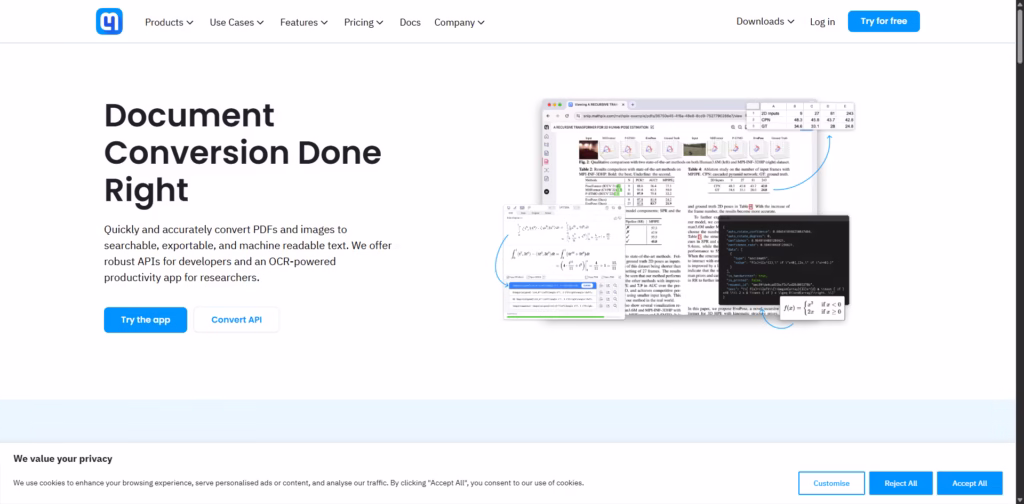The image size is (1024, 504).
Task: Open the Use Cases dropdown
Action: click(237, 22)
